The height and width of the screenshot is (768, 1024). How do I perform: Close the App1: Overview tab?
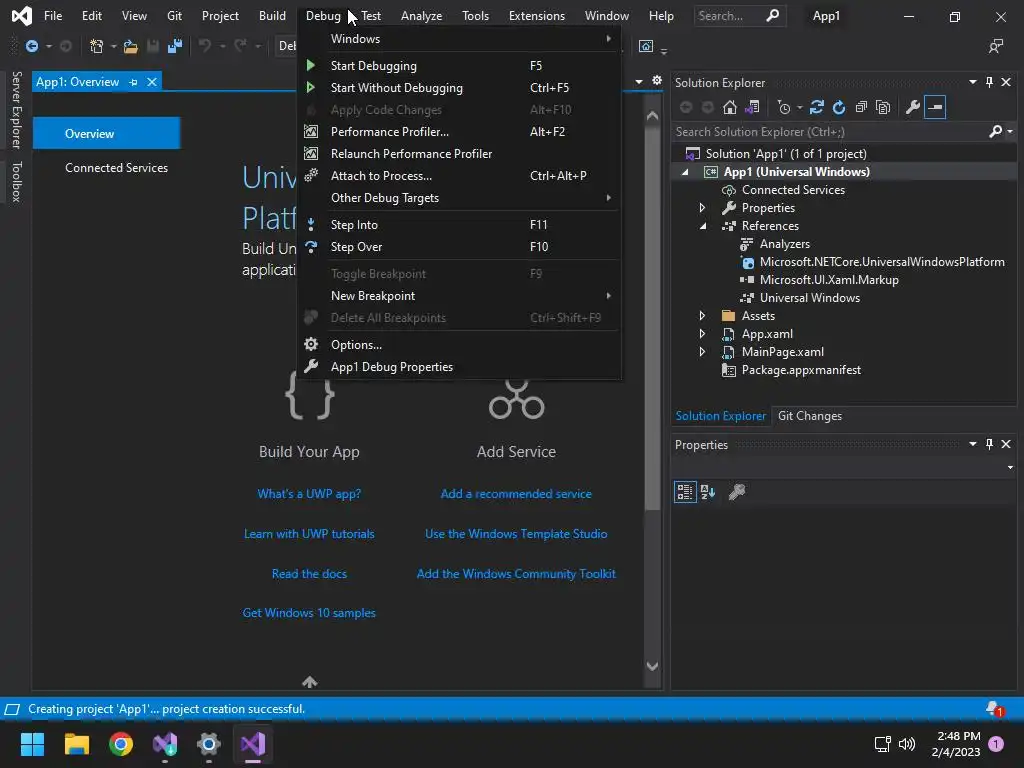(152, 82)
